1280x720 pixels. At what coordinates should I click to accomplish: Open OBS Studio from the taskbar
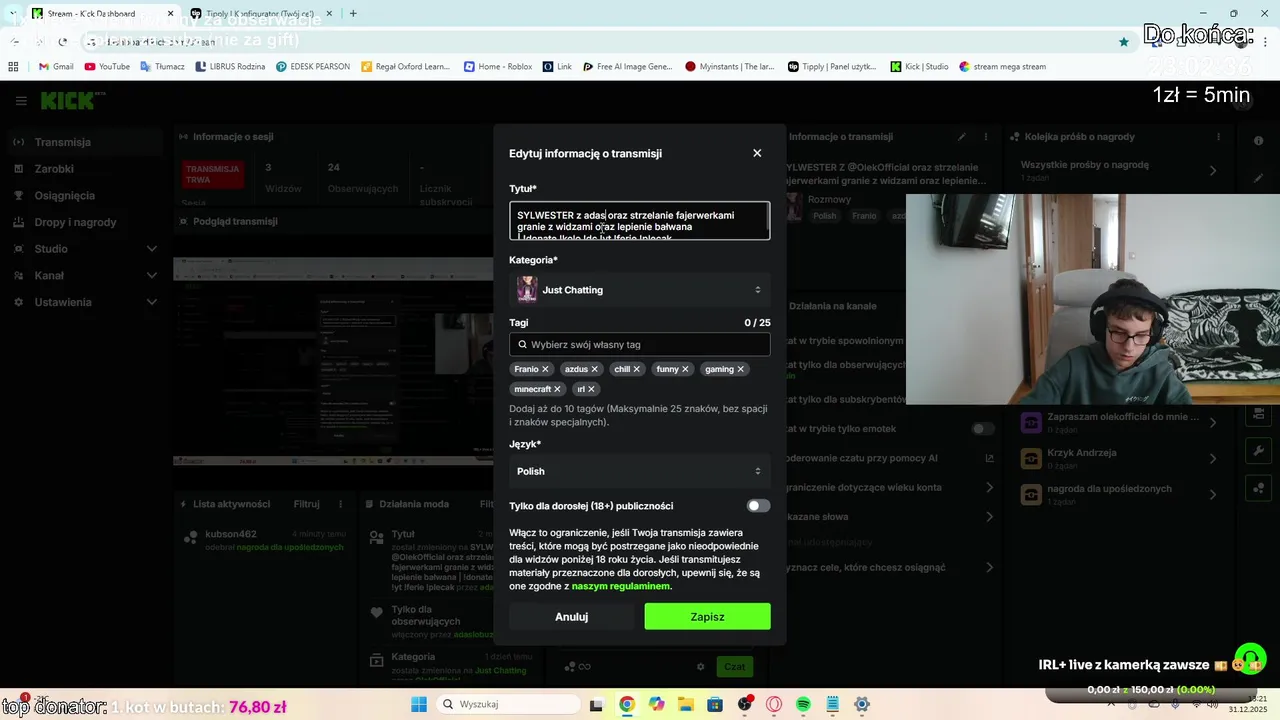pyautogui.click(x=745, y=704)
